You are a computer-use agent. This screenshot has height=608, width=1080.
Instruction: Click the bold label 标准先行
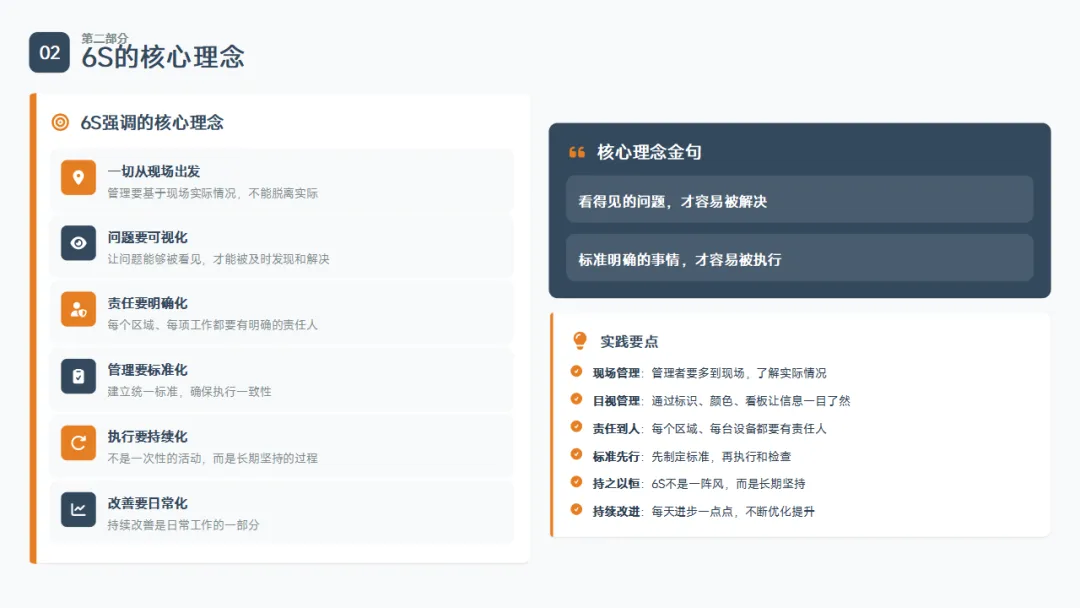tap(616, 457)
